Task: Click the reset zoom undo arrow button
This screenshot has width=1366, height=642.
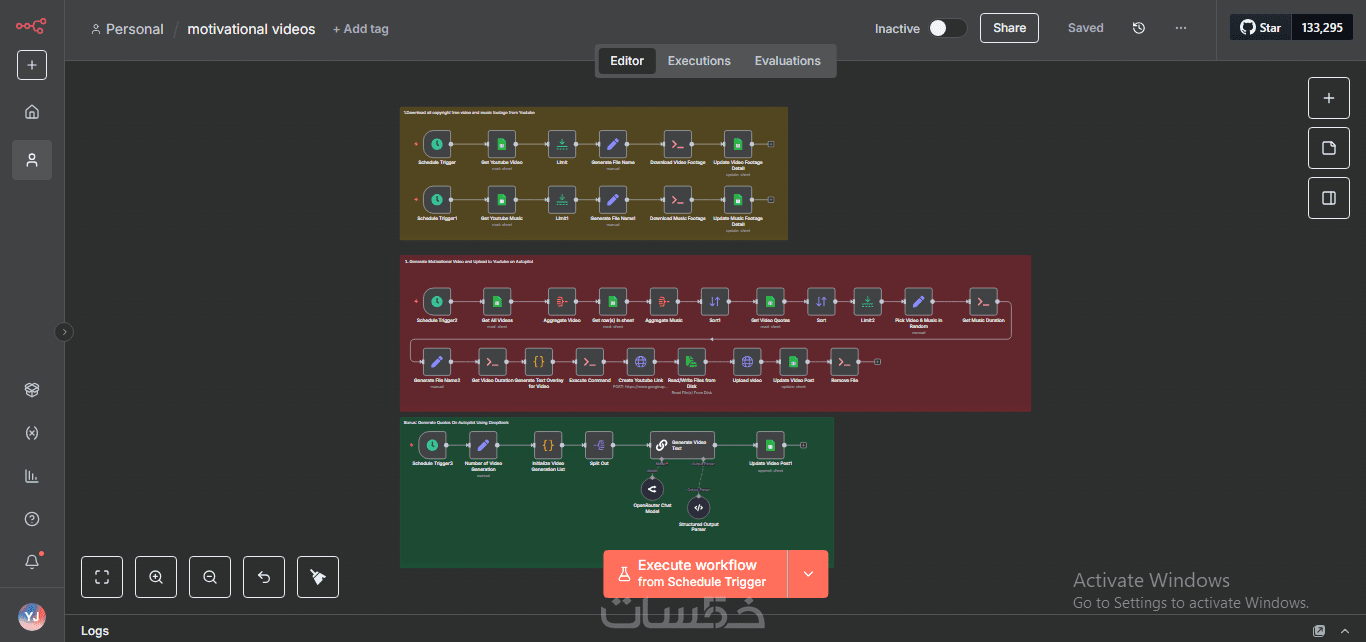Action: coord(264,577)
